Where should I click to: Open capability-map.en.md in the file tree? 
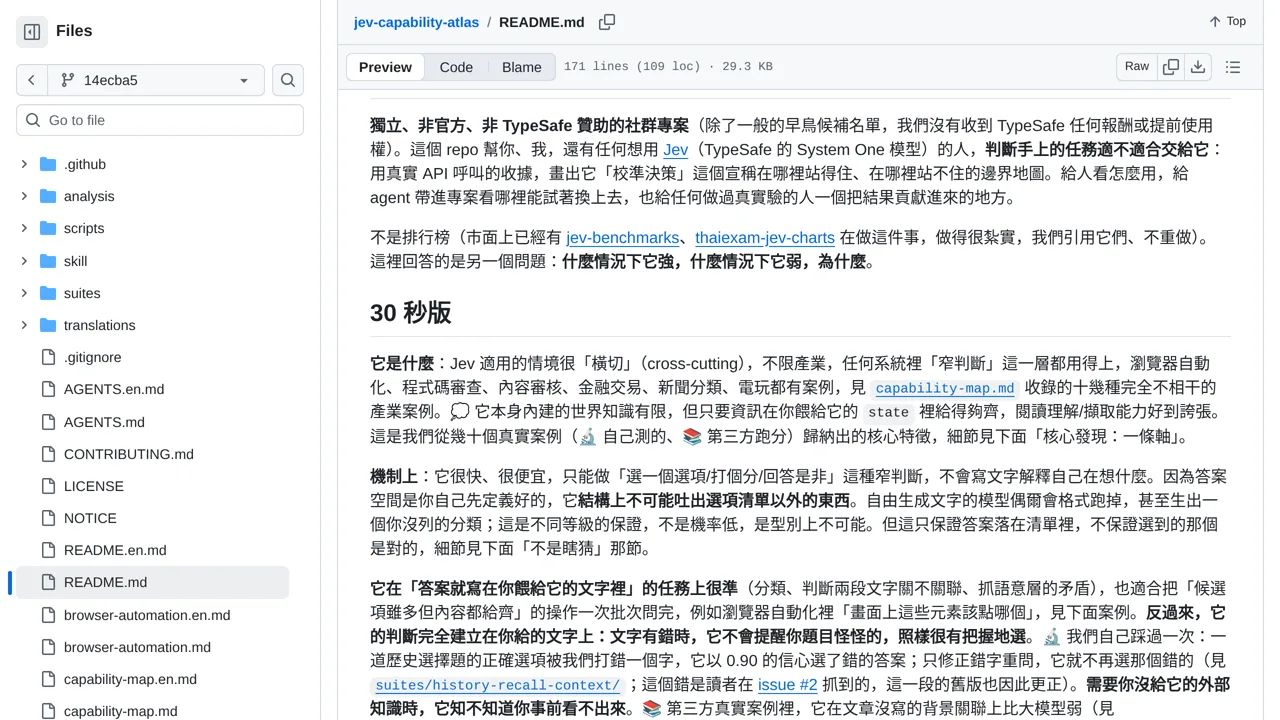[x=130, y=679]
